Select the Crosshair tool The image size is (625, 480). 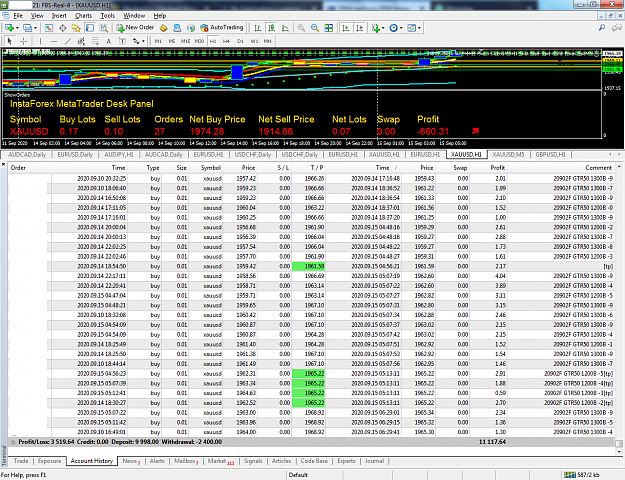[24, 41]
